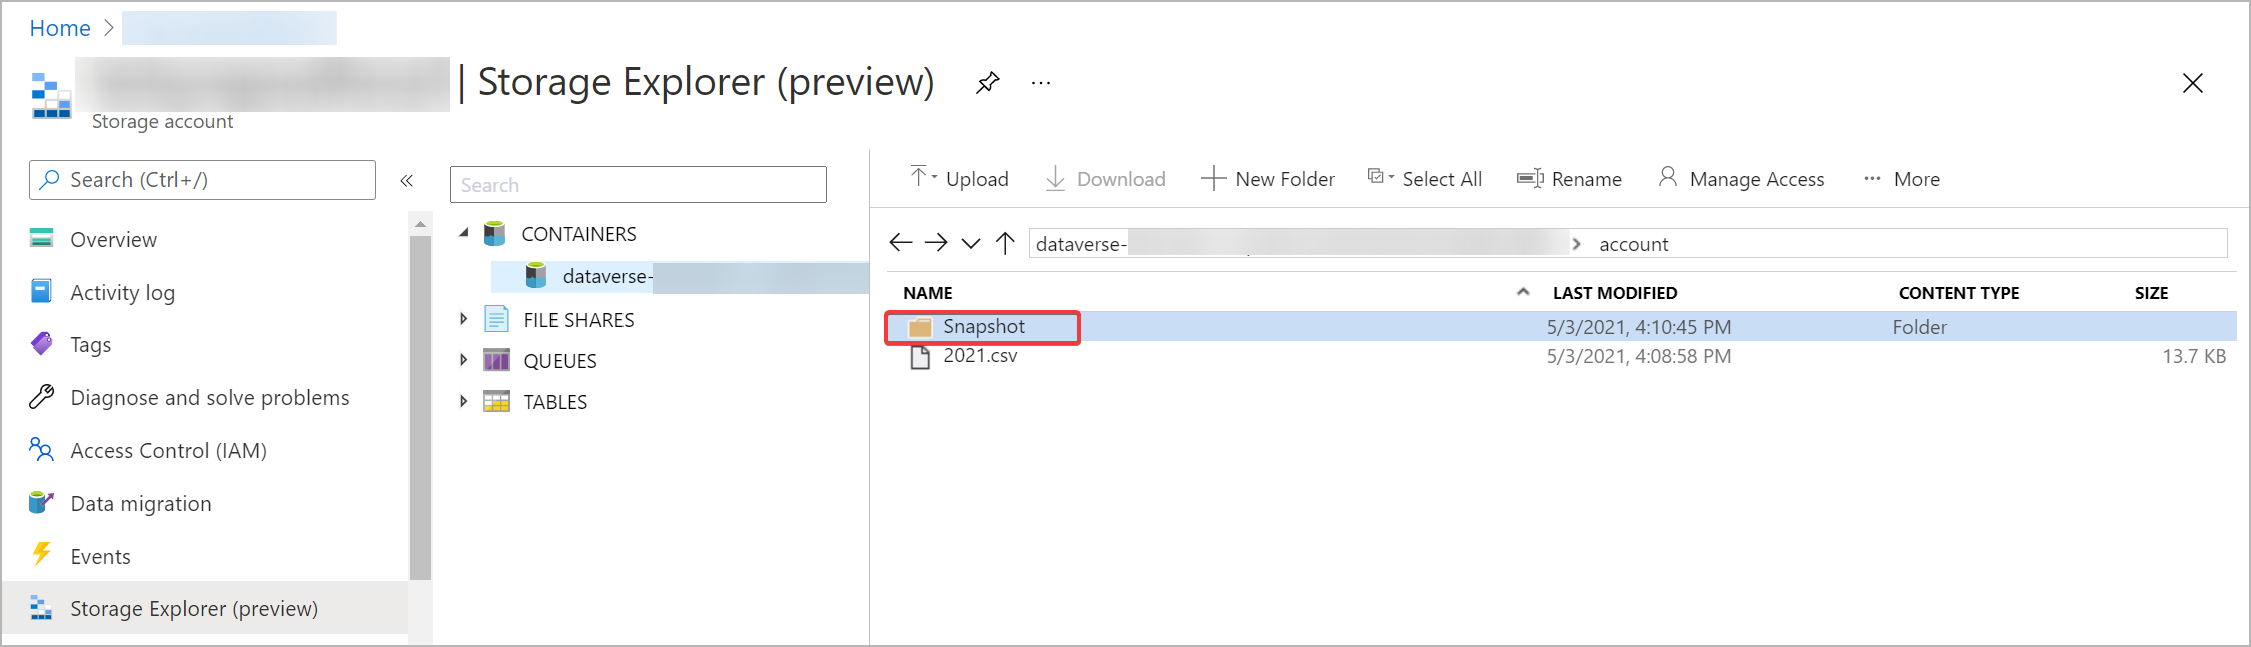Click the account path segment
Viewport: 2251px width, 647px height.
(1633, 244)
